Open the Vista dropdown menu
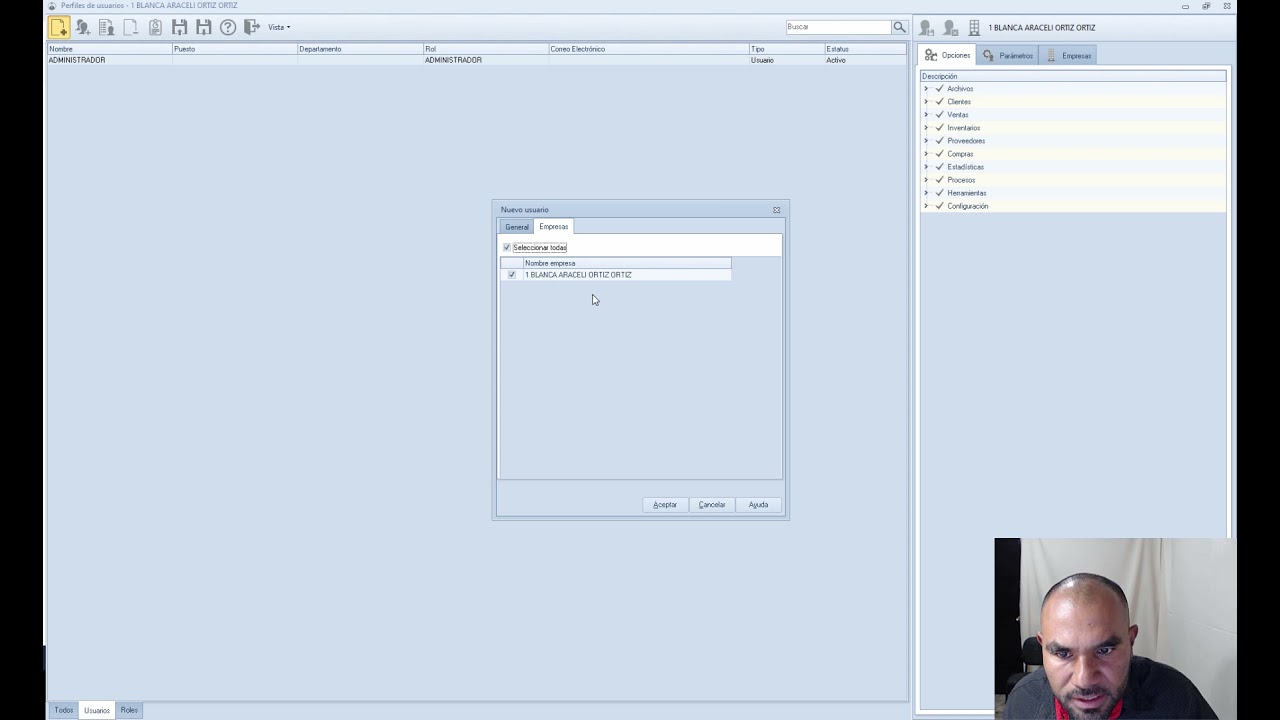Viewport: 1280px width, 720px height. tap(279, 27)
